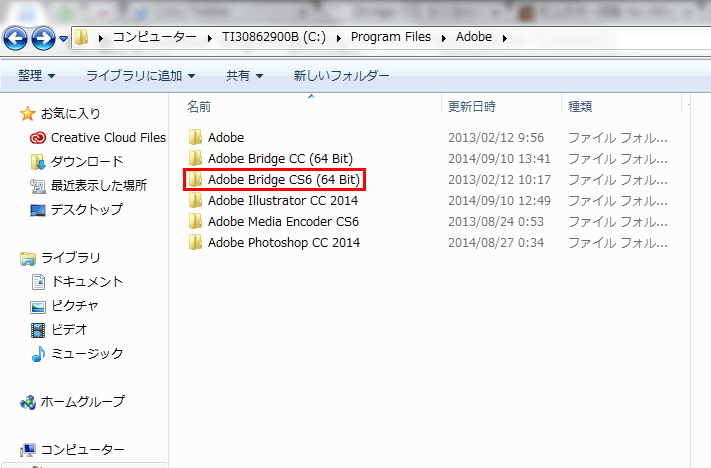Viewport: 711px width, 468px height.
Task: Select コンピューター in the navigation pane
Action: pos(82,450)
